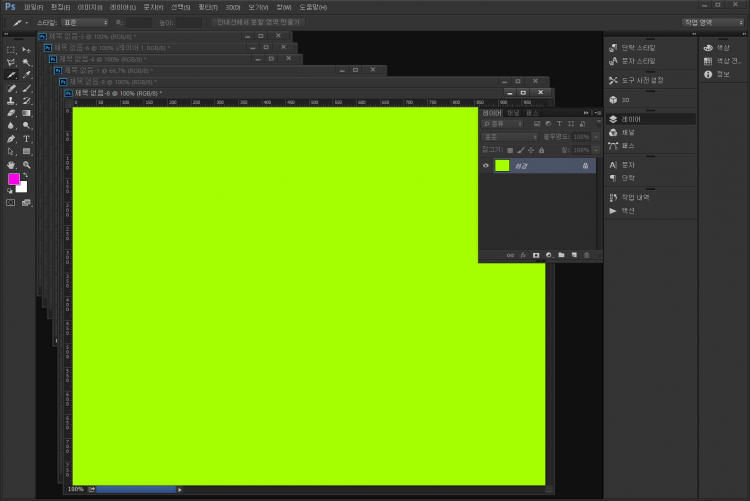750x501 pixels.
Task: Open the 작업 영역 workspace dropdown
Action: (713, 21)
